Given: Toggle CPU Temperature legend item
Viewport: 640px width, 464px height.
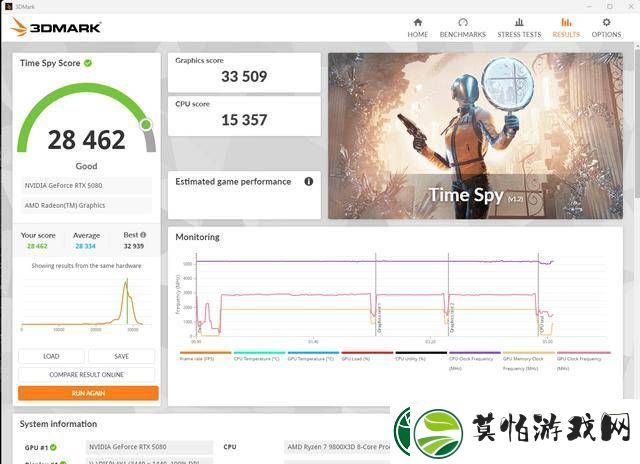Looking at the screenshot, I should (x=259, y=356).
